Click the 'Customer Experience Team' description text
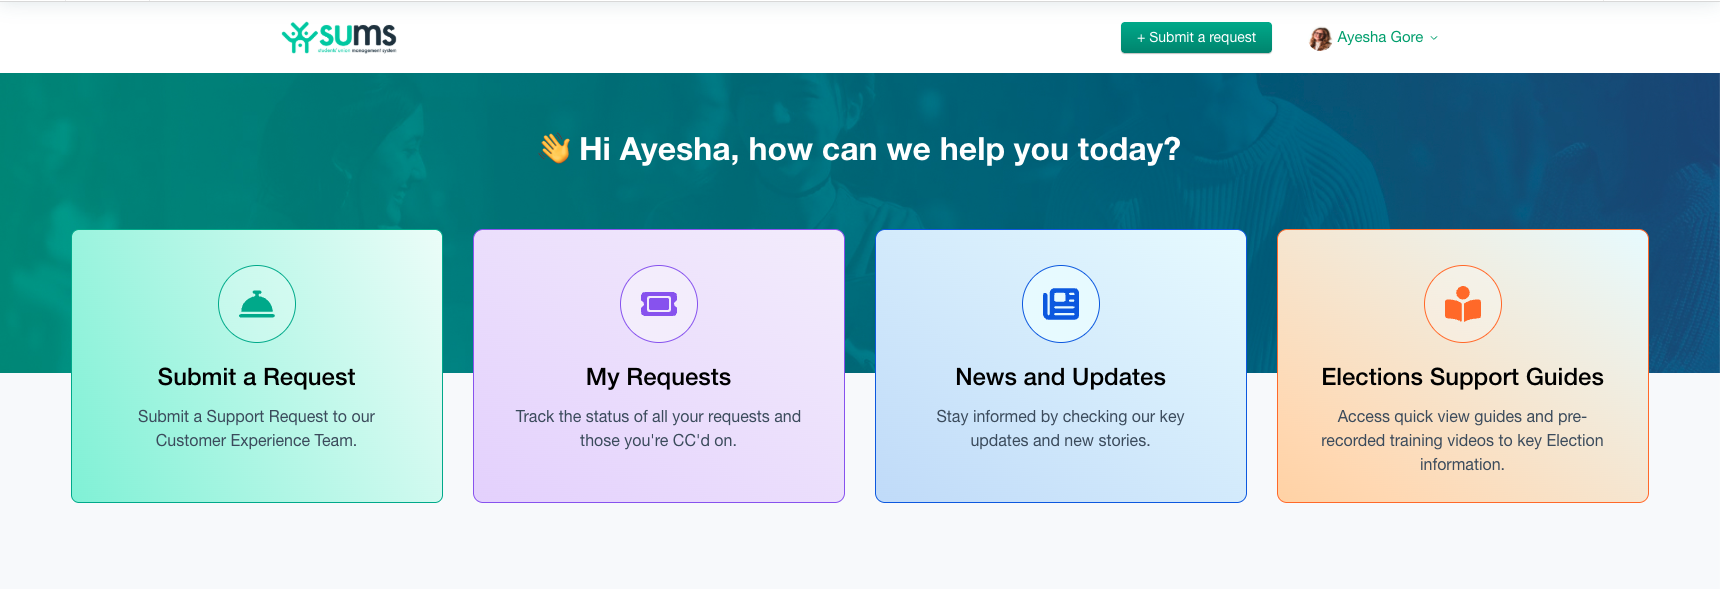 coord(257,440)
